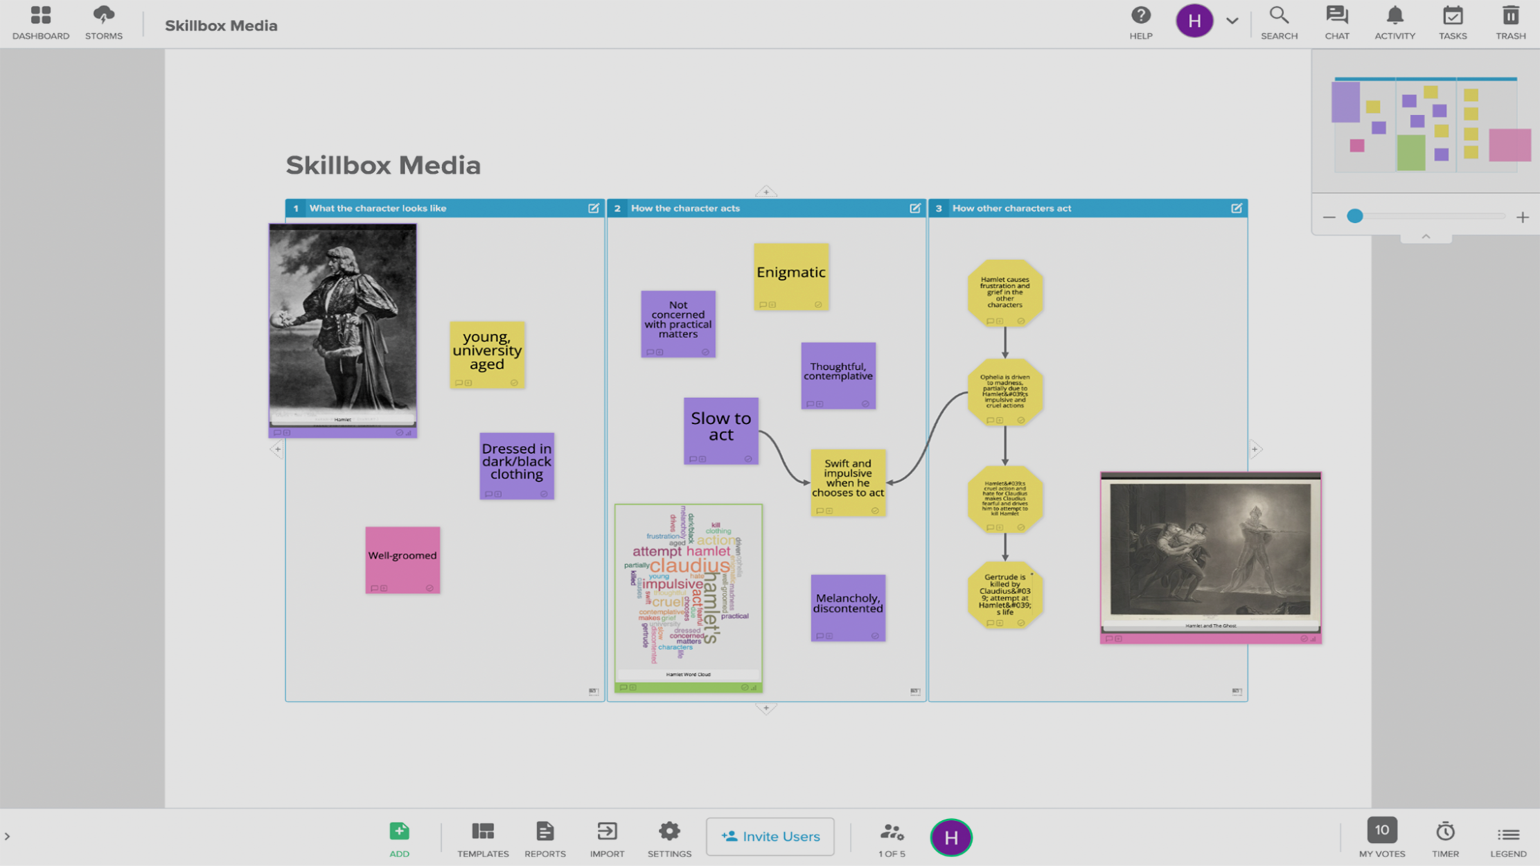Open the Dashboard view
Viewport: 1540px width, 866px height.
(41, 23)
